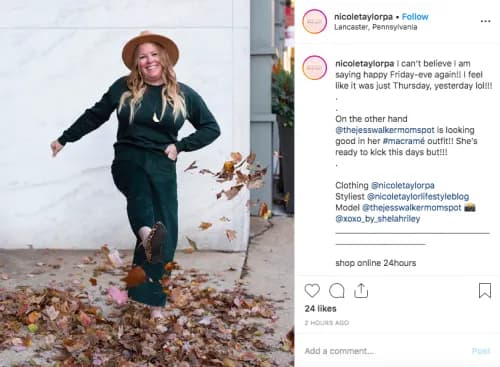Visit the @nicoletaylorlifestyleblog stylist mention

418,196
